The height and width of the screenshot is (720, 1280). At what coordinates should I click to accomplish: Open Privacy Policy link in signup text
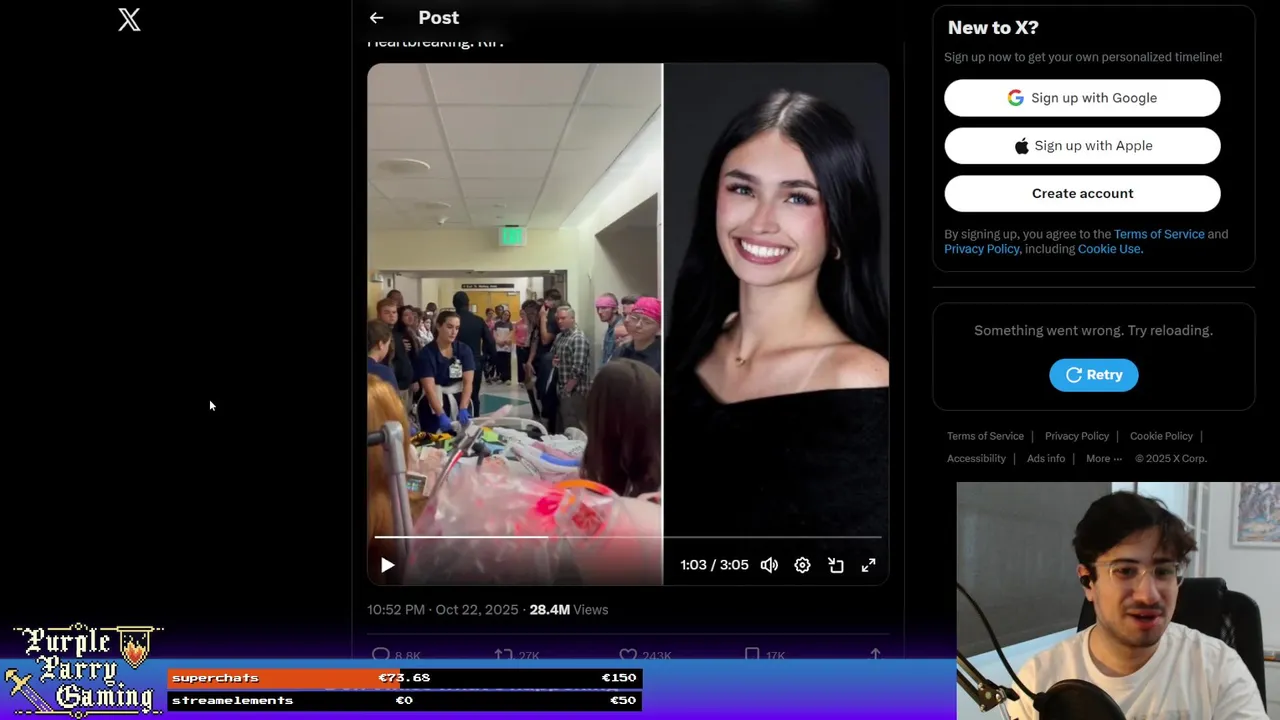[982, 249]
